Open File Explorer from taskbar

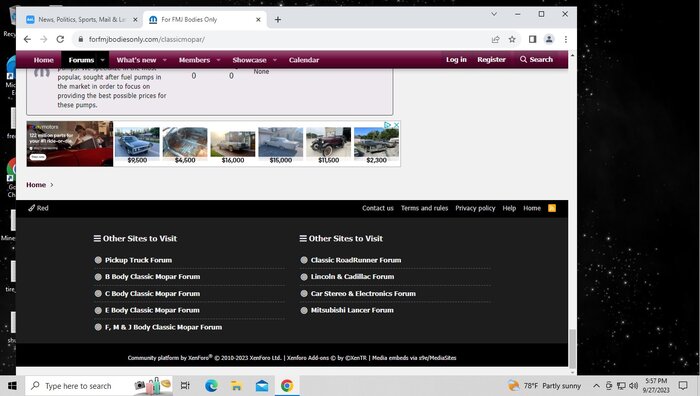click(x=236, y=386)
